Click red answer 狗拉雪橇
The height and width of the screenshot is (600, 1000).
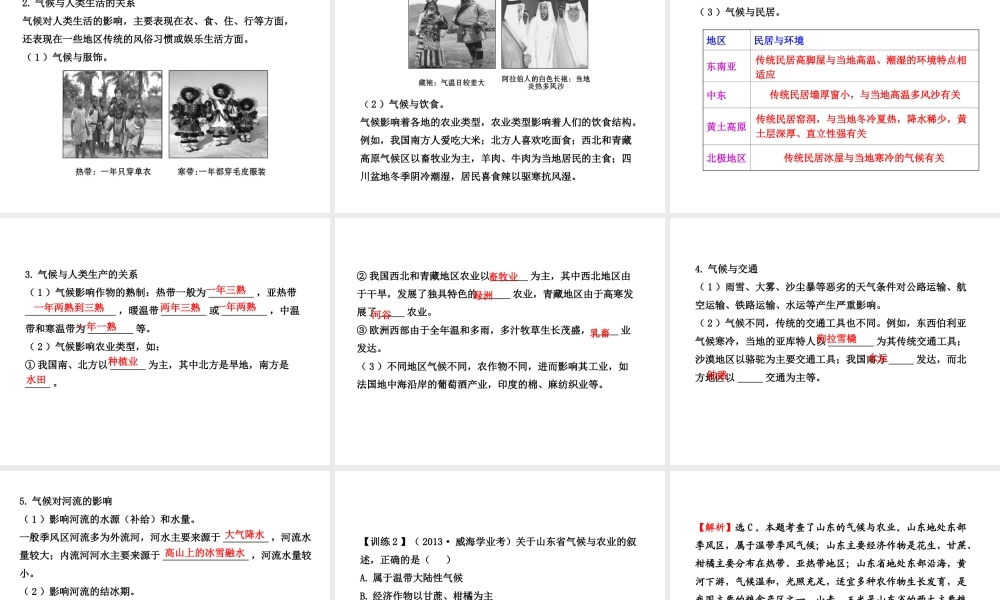(837, 339)
